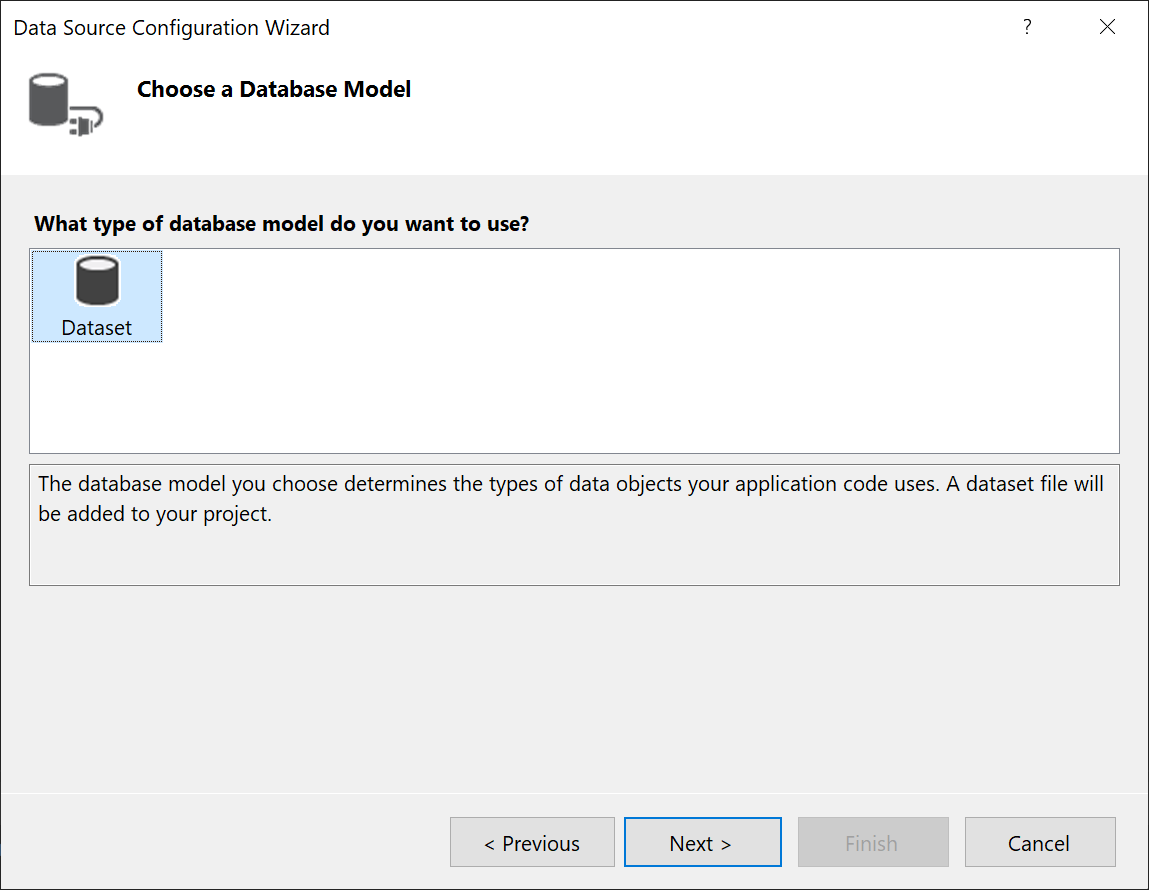Click the Data Source Configuration Wizard title
Viewport: 1149px width, 890px height.
(170, 27)
